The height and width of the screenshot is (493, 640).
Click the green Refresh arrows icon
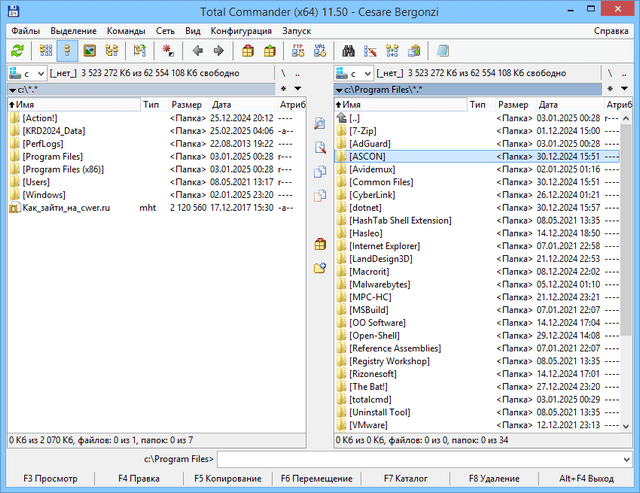17,50
